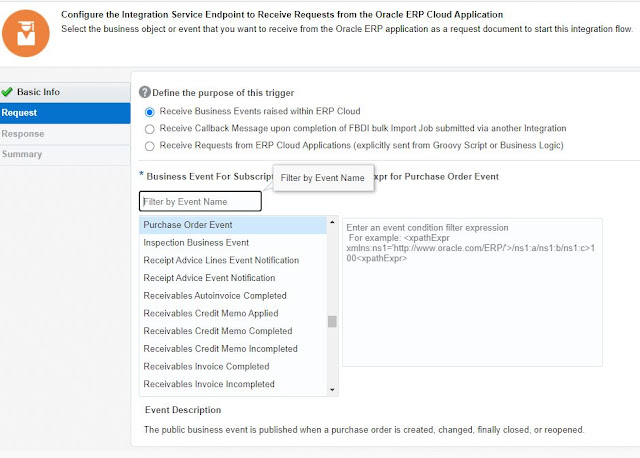Click the event list scrollbar thumb

point(332,322)
